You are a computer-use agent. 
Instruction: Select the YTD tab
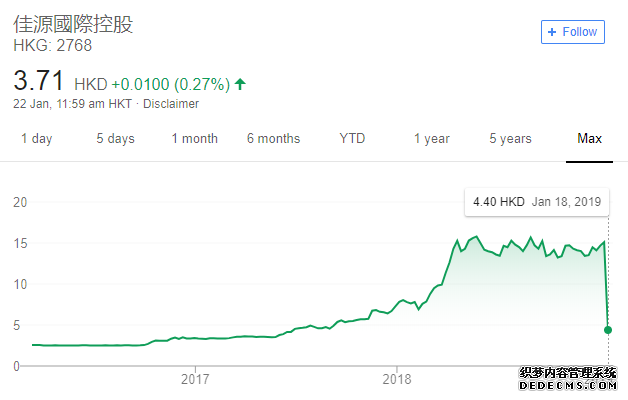click(x=352, y=139)
